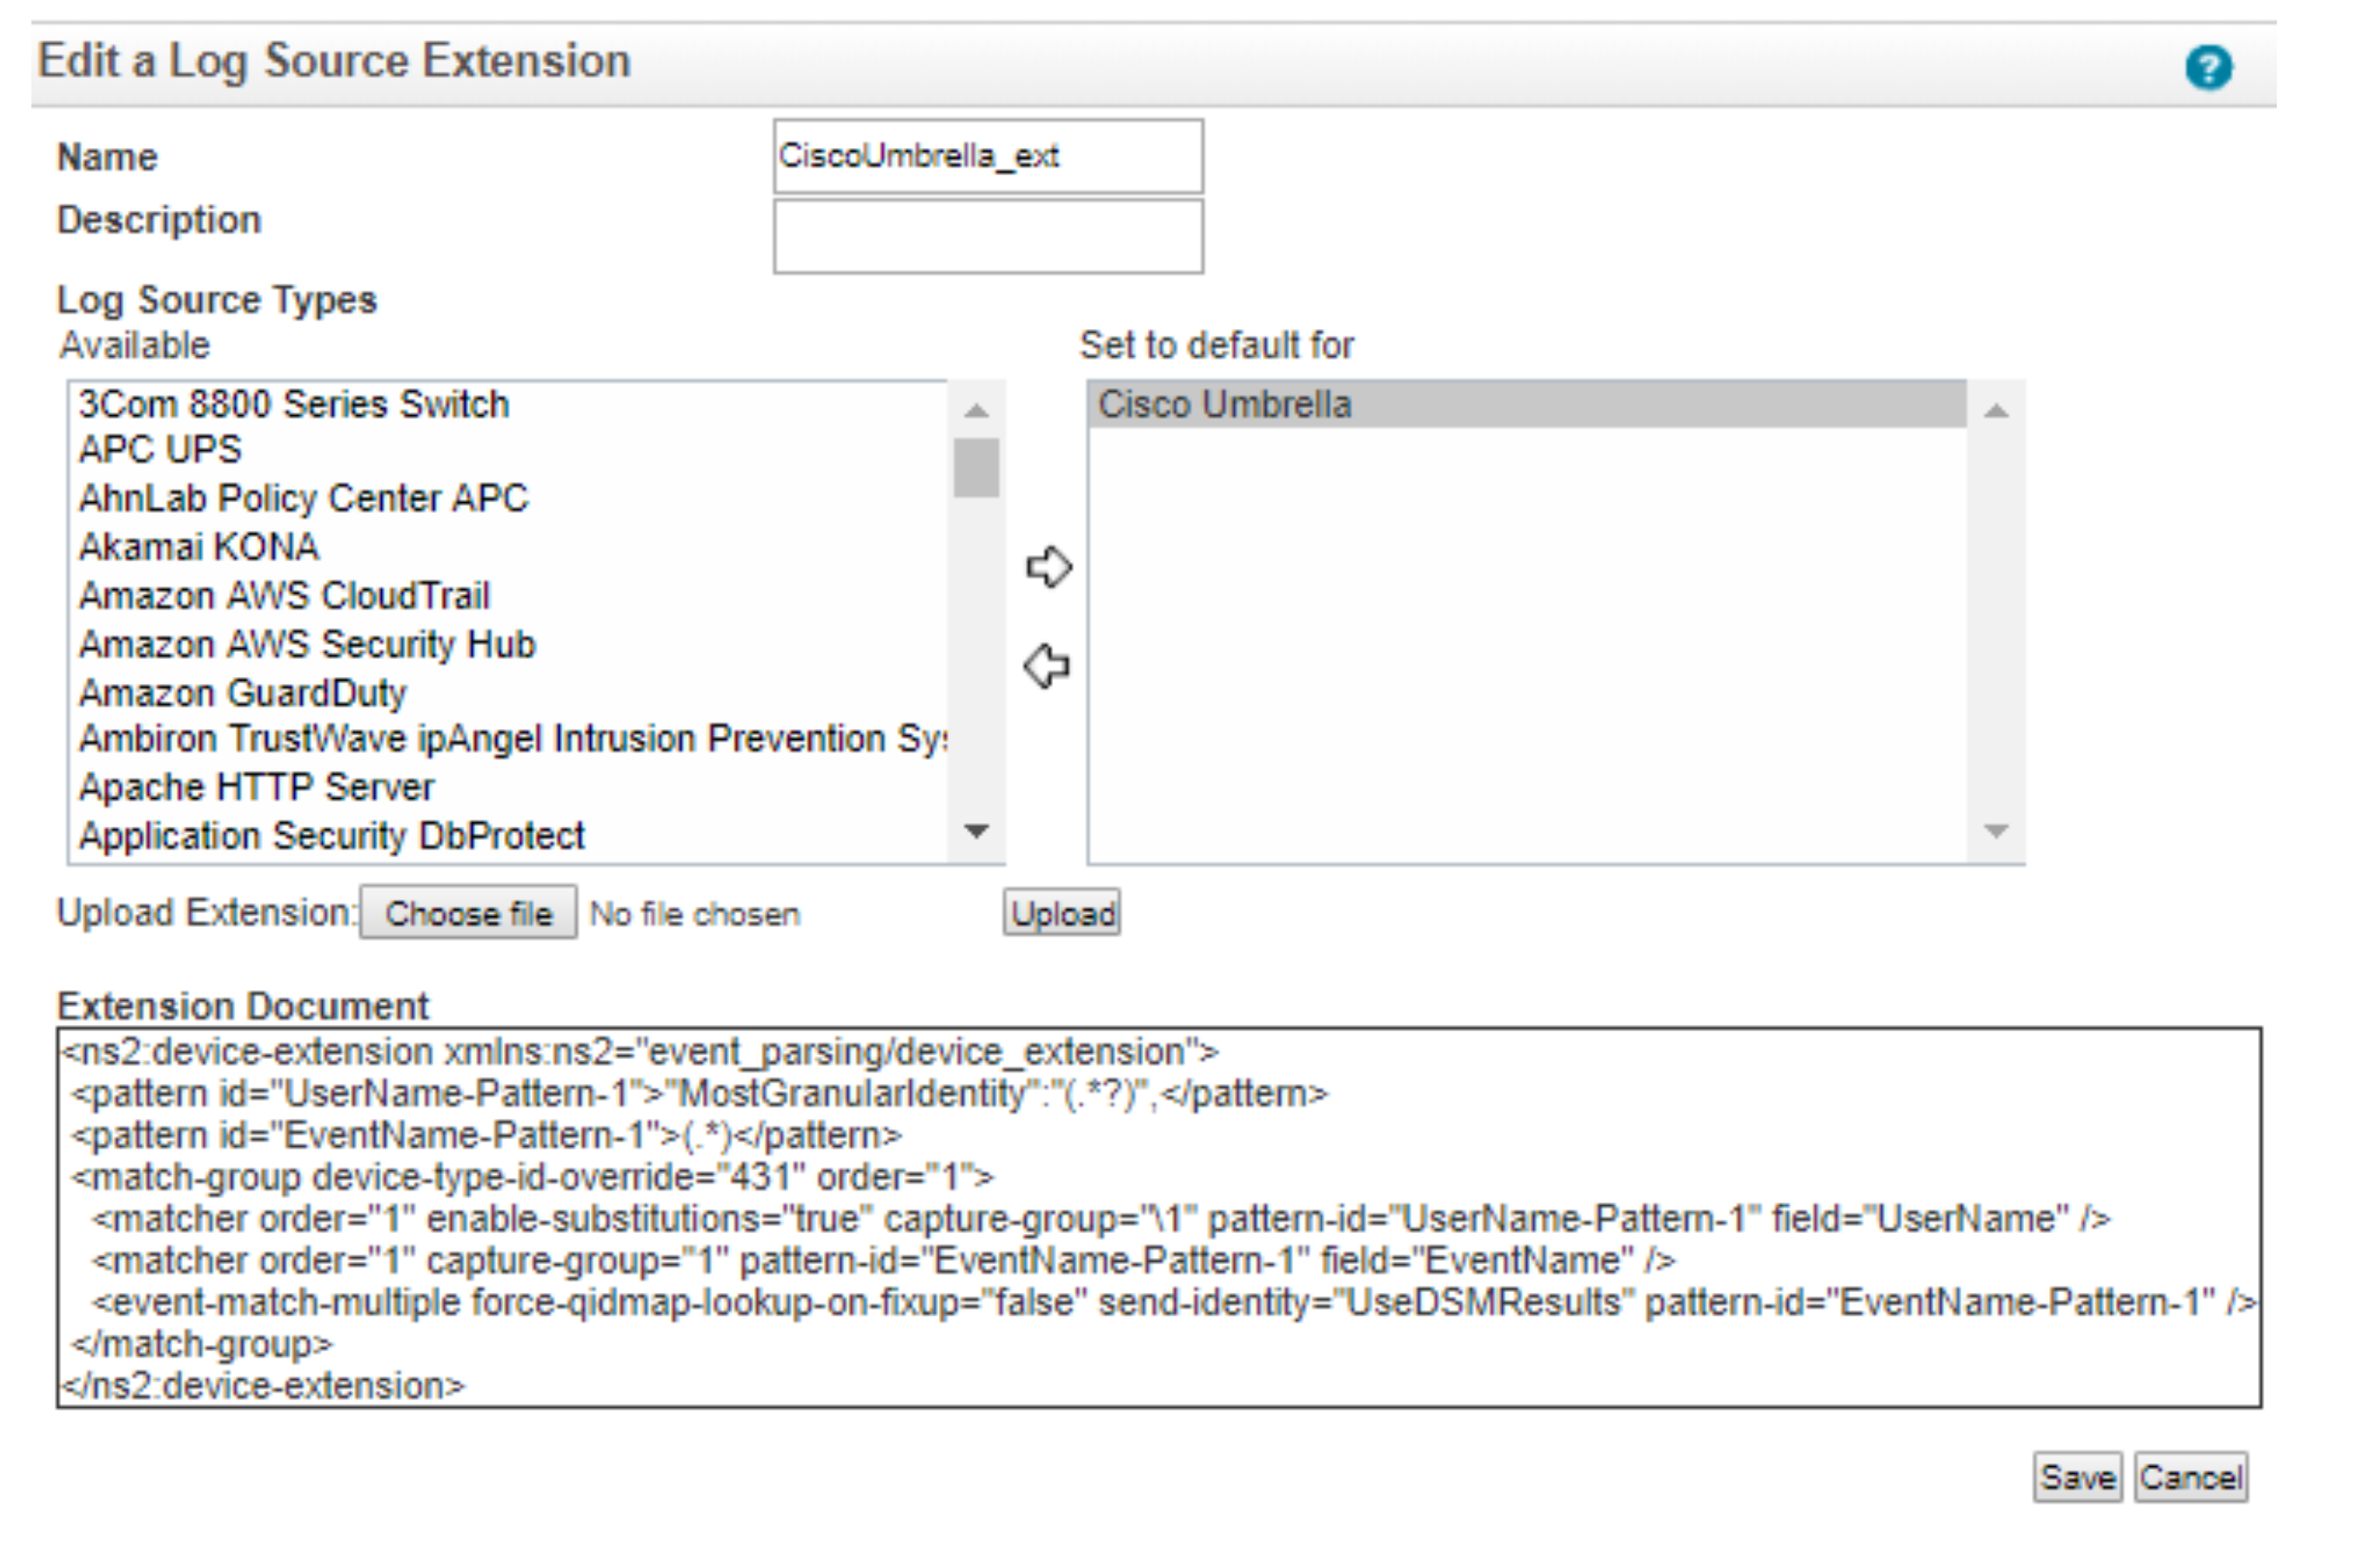Cancel editing the extension
This screenshot has width=2380, height=1562.
point(2191,1478)
